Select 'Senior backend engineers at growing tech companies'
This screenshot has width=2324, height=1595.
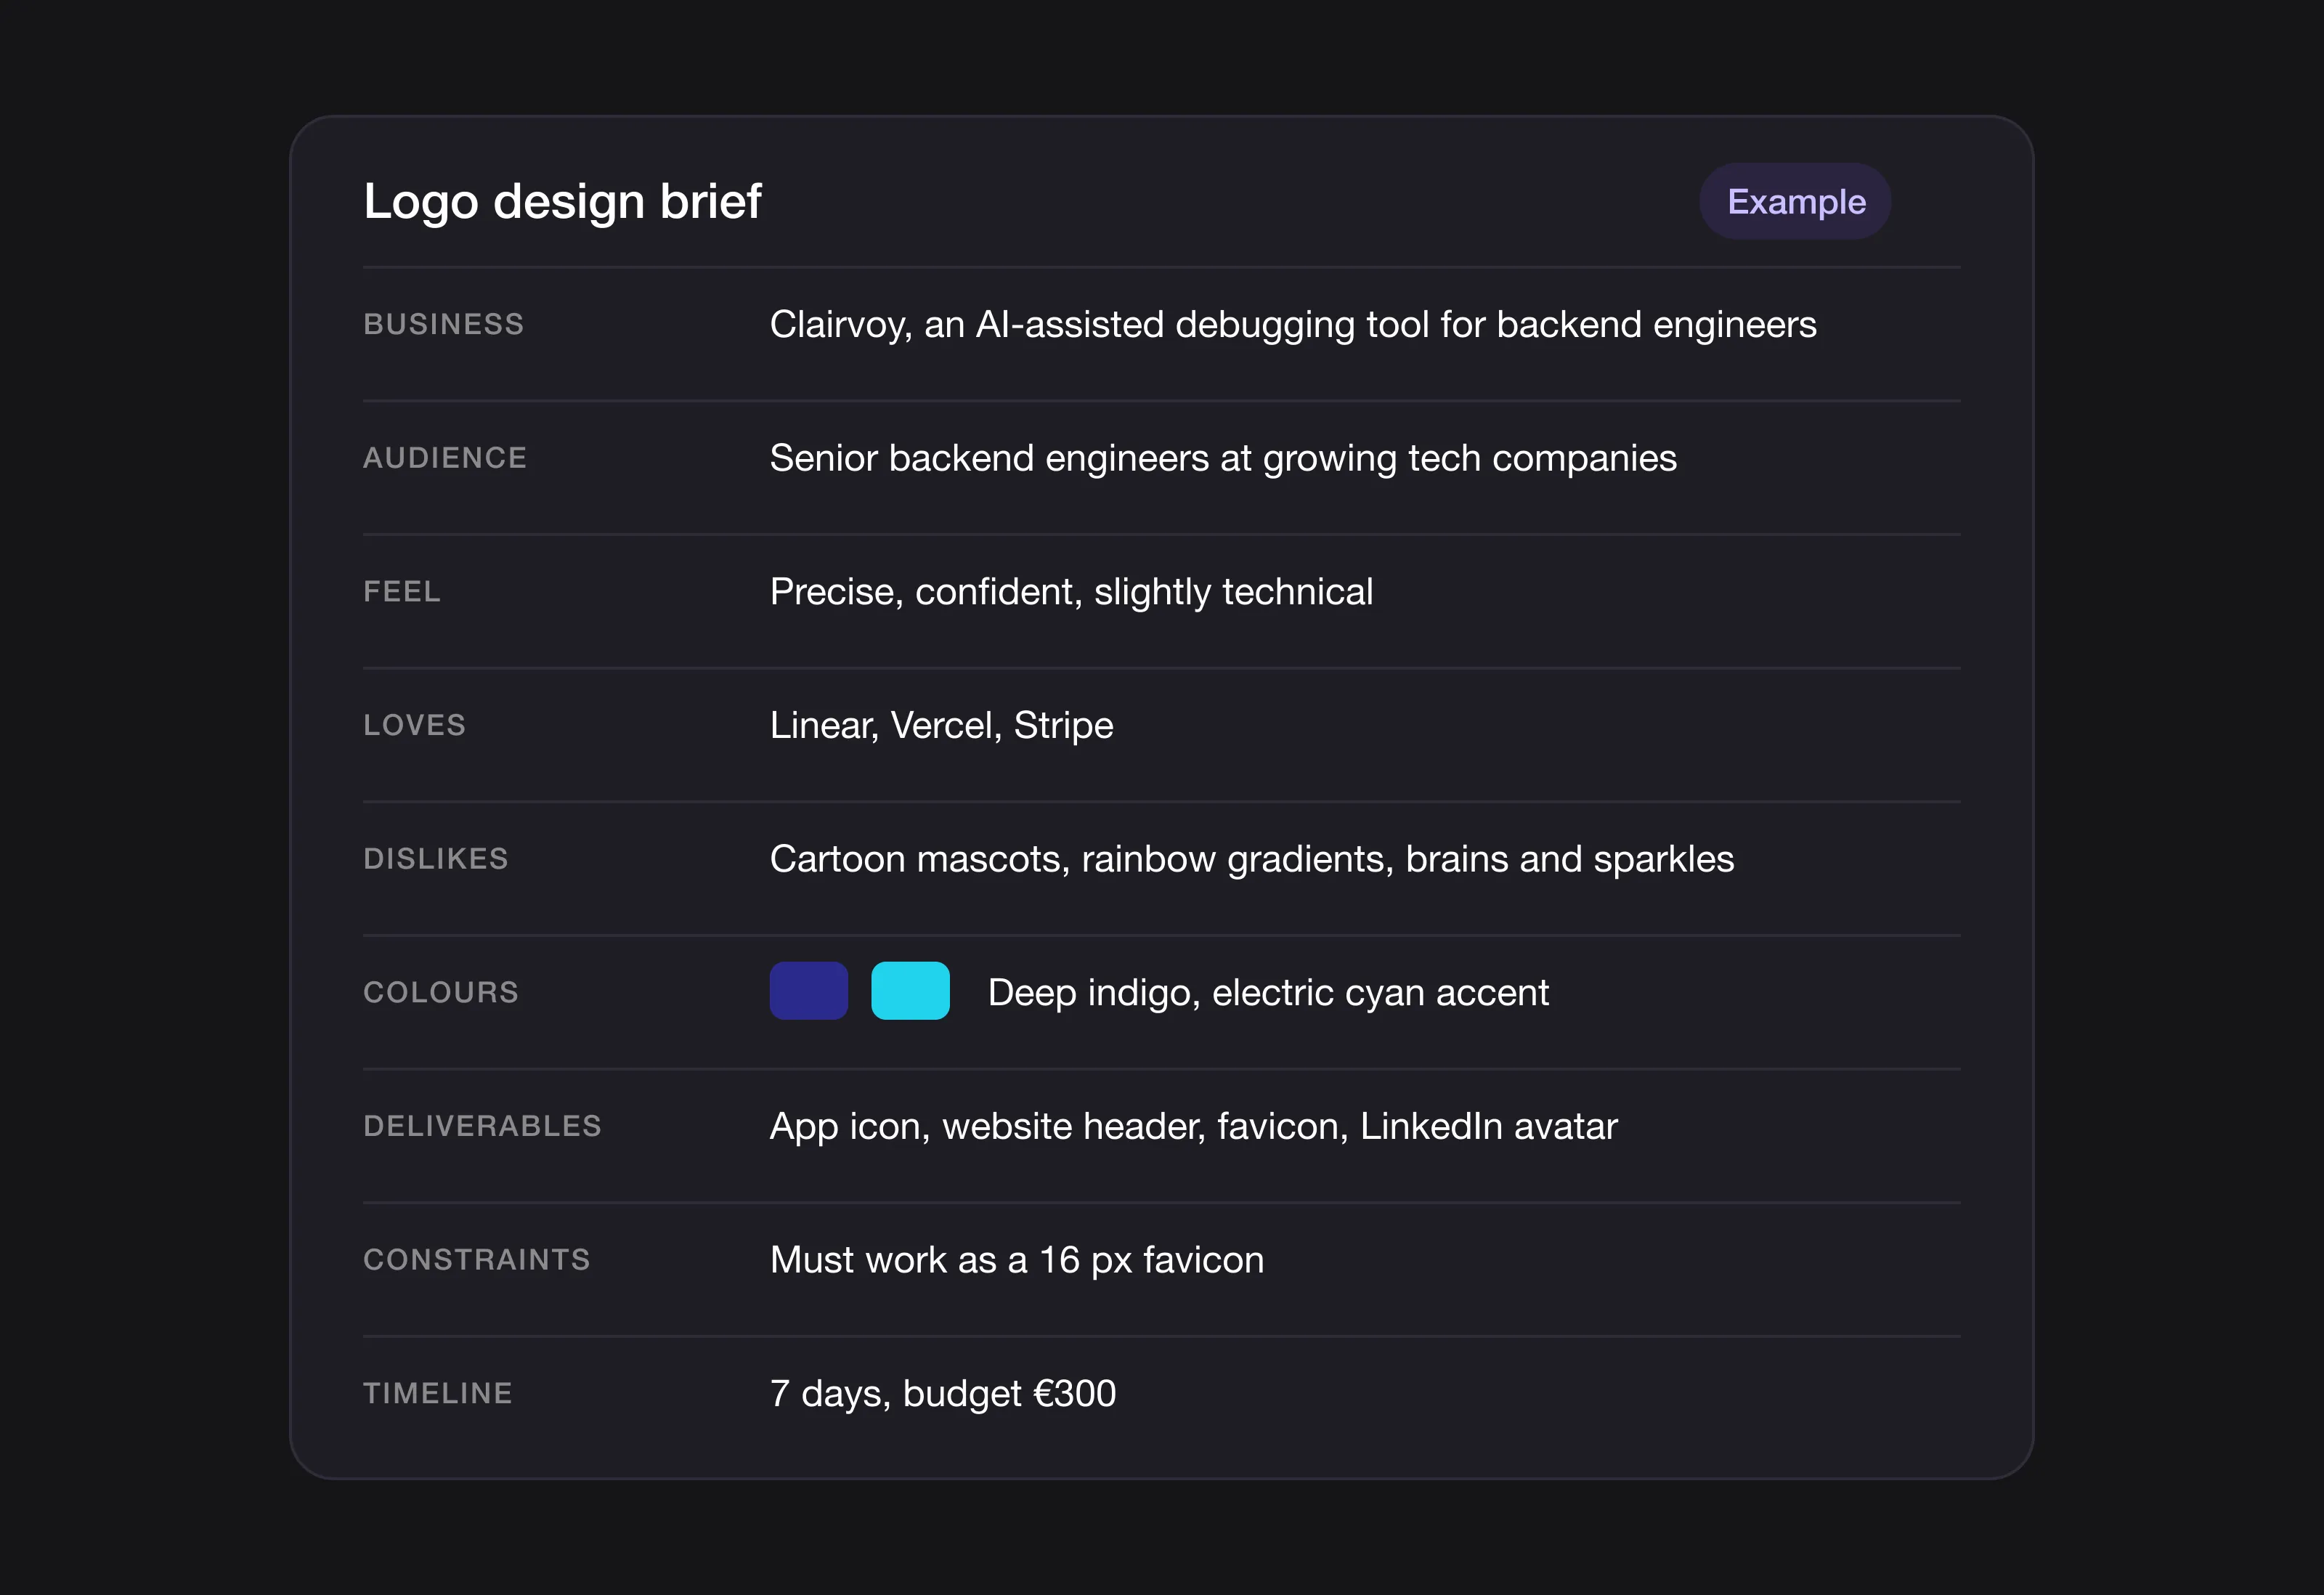[x=1223, y=459]
